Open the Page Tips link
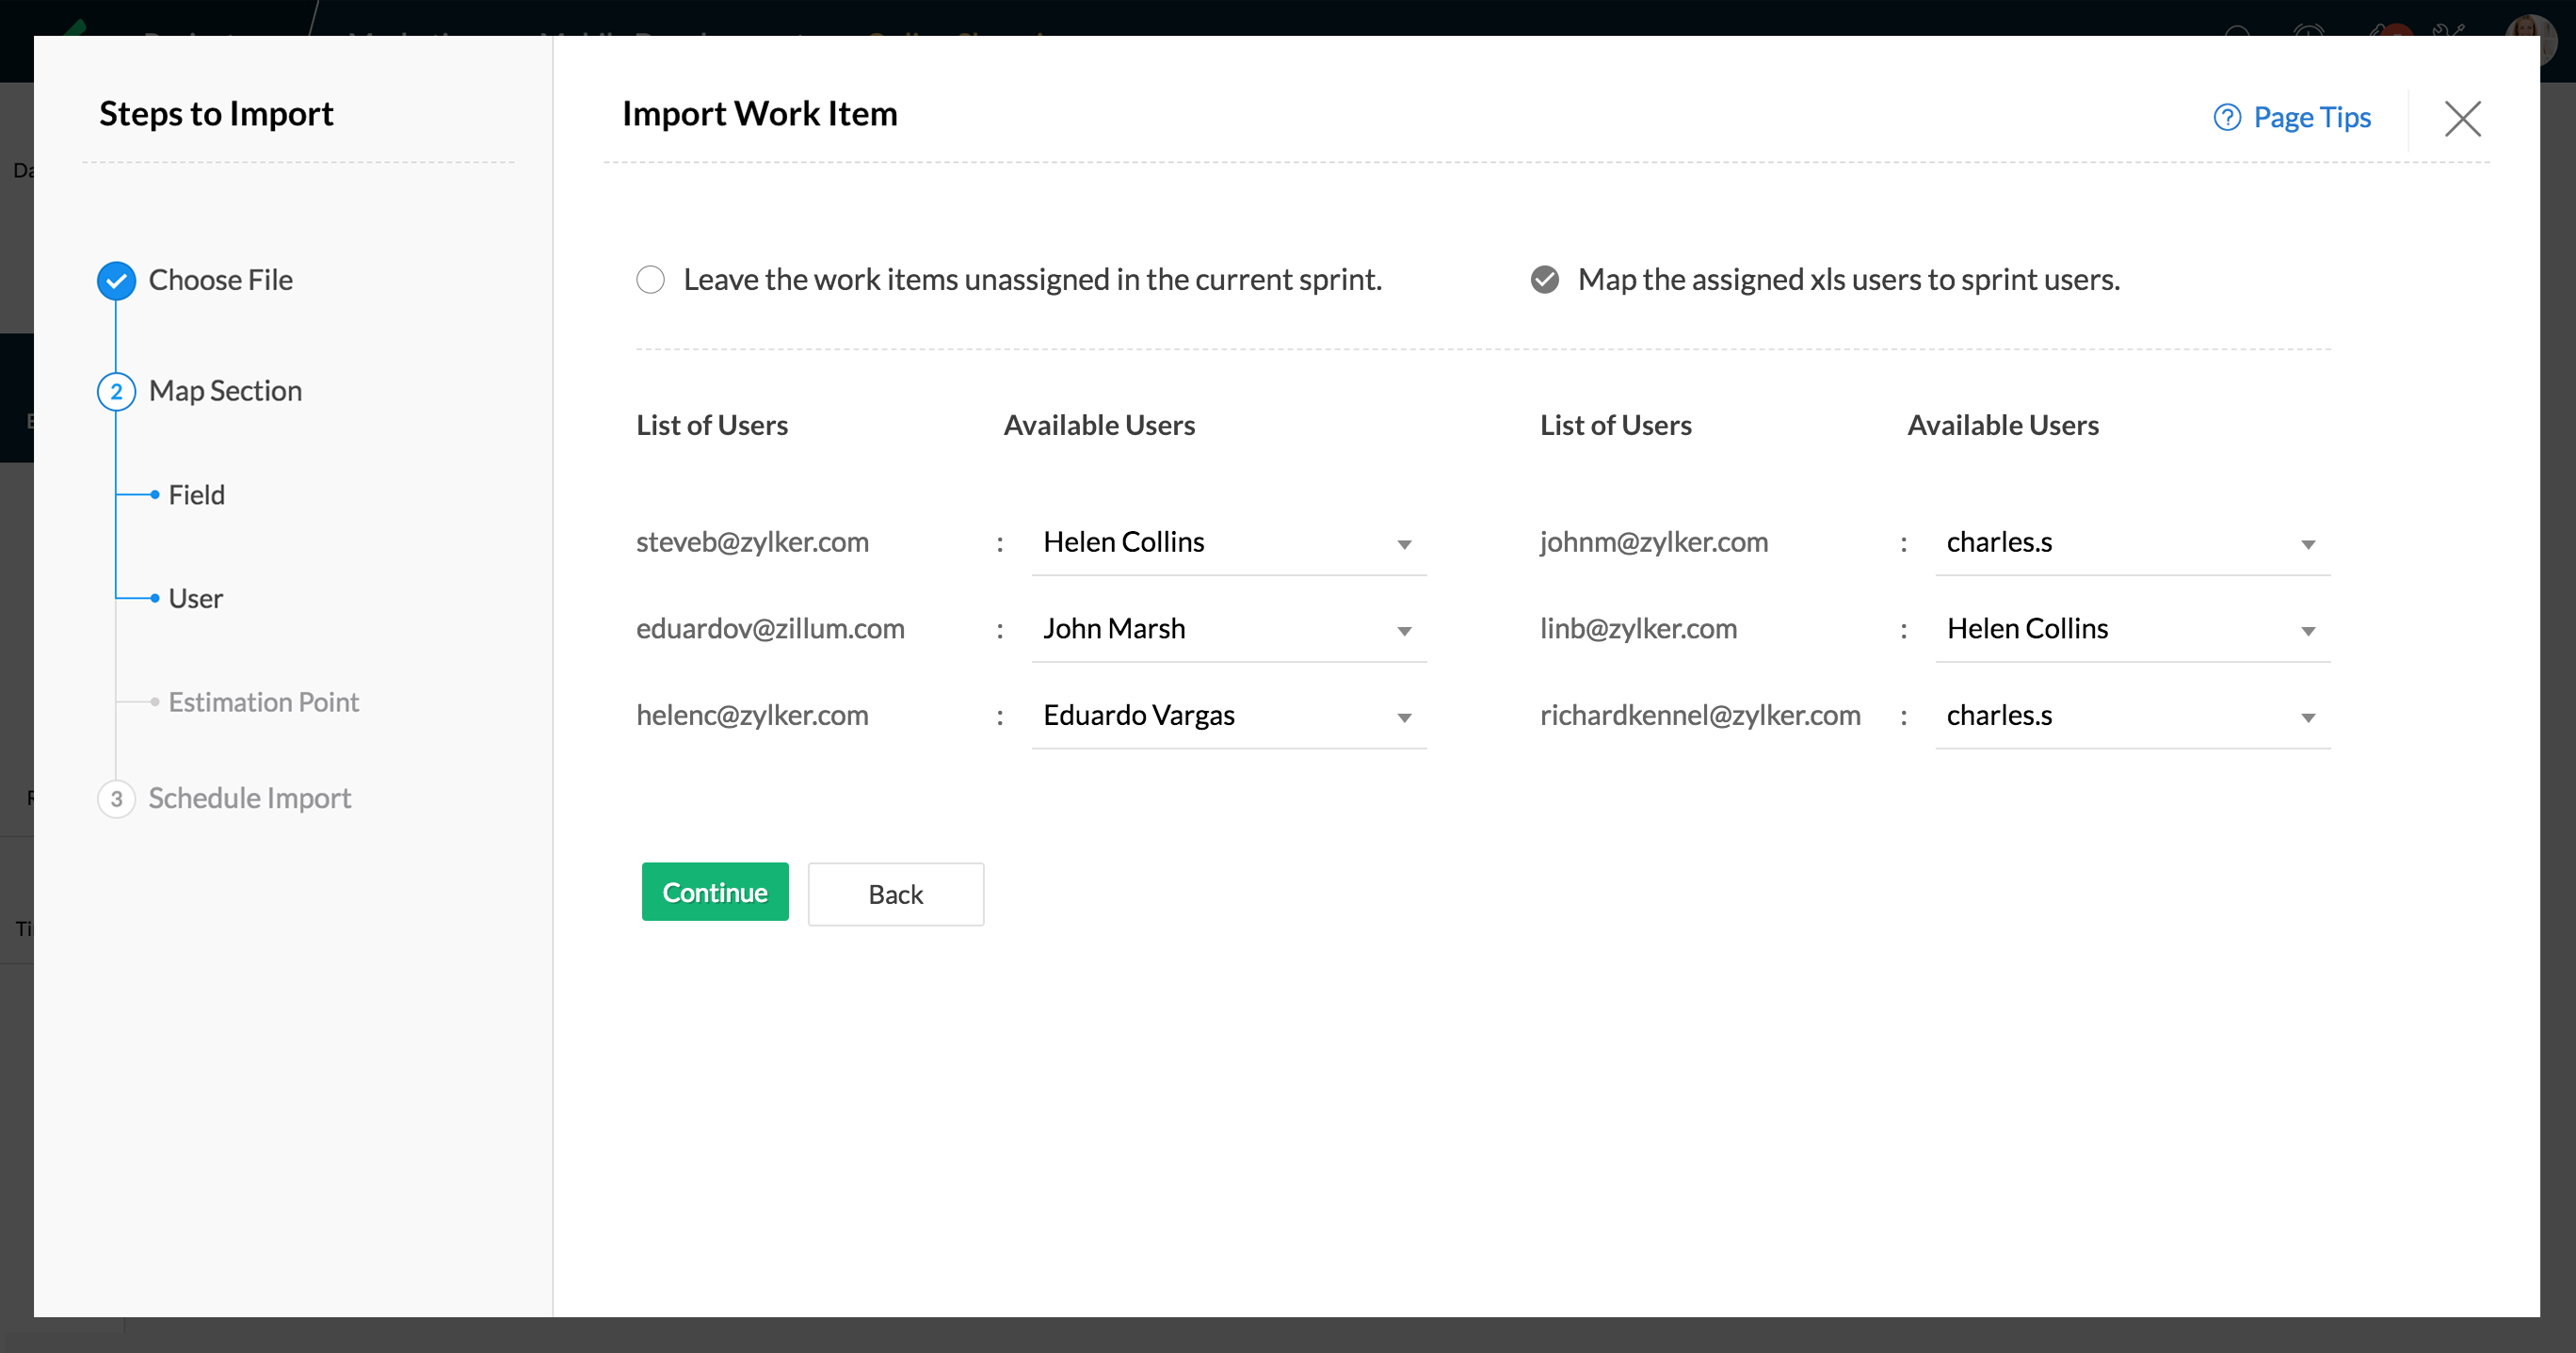The image size is (2576, 1353). [x=2311, y=118]
